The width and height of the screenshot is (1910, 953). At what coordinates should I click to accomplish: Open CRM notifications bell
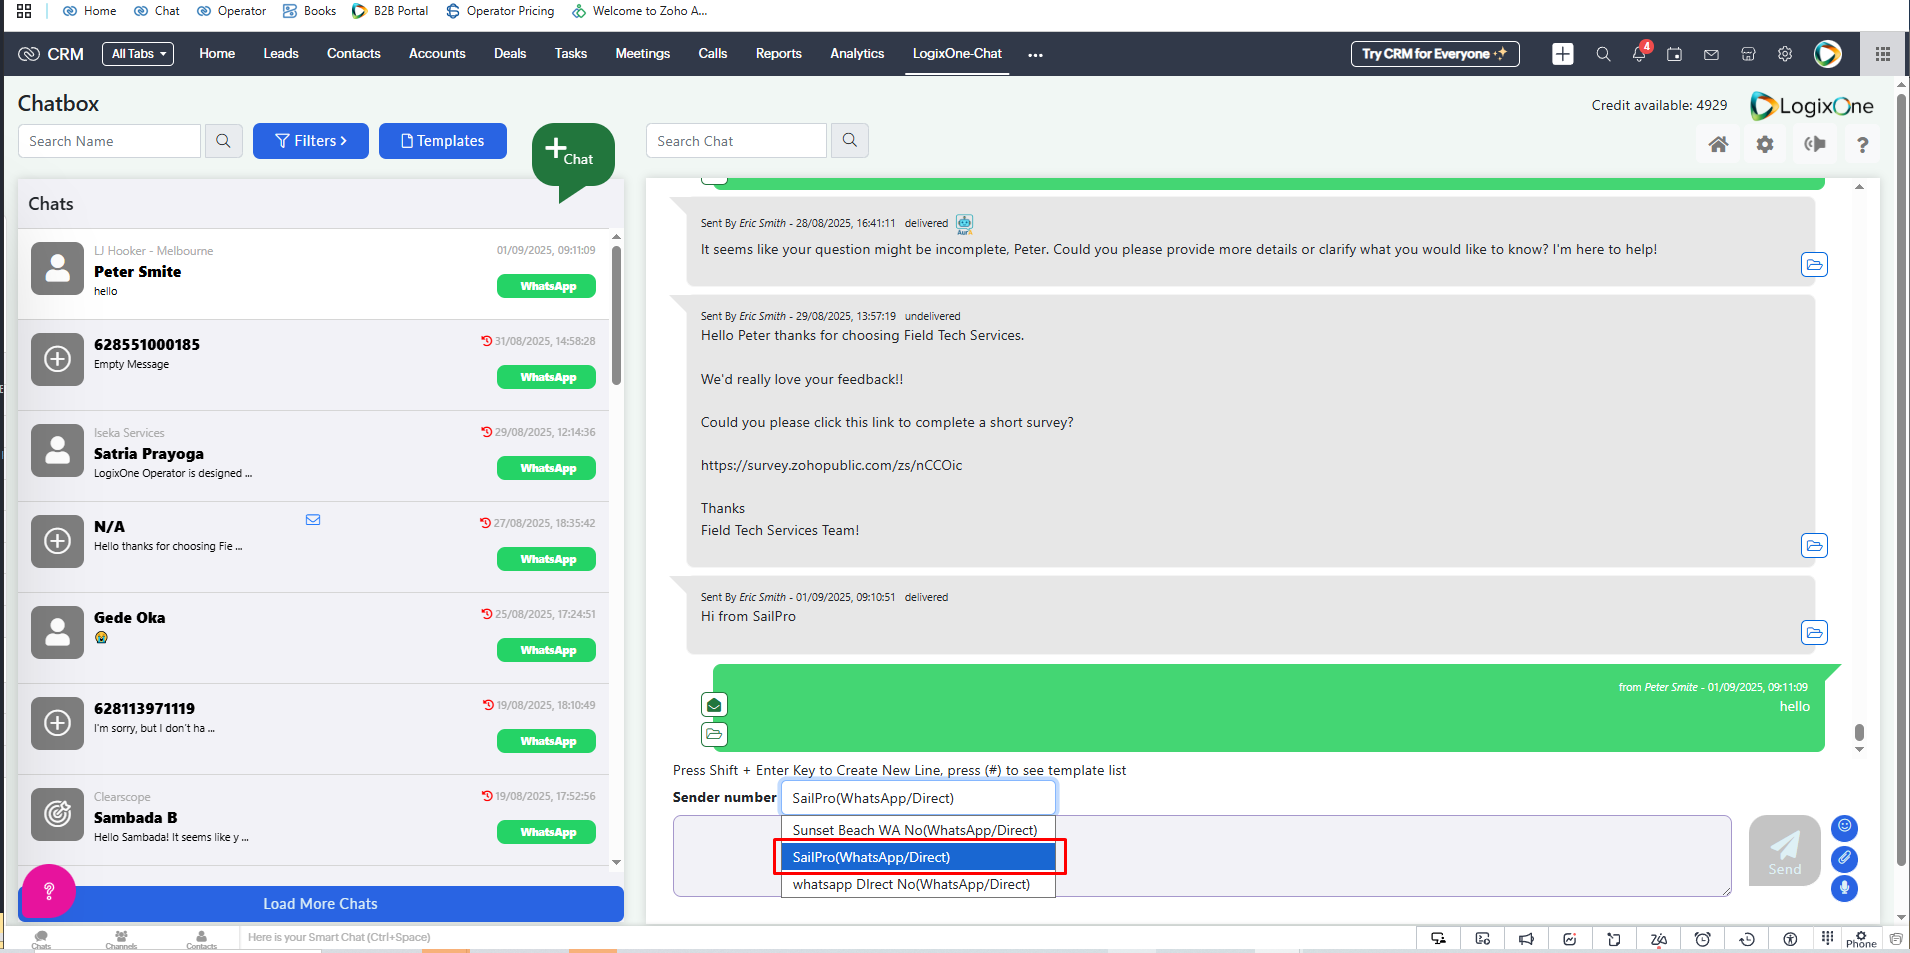click(x=1639, y=54)
